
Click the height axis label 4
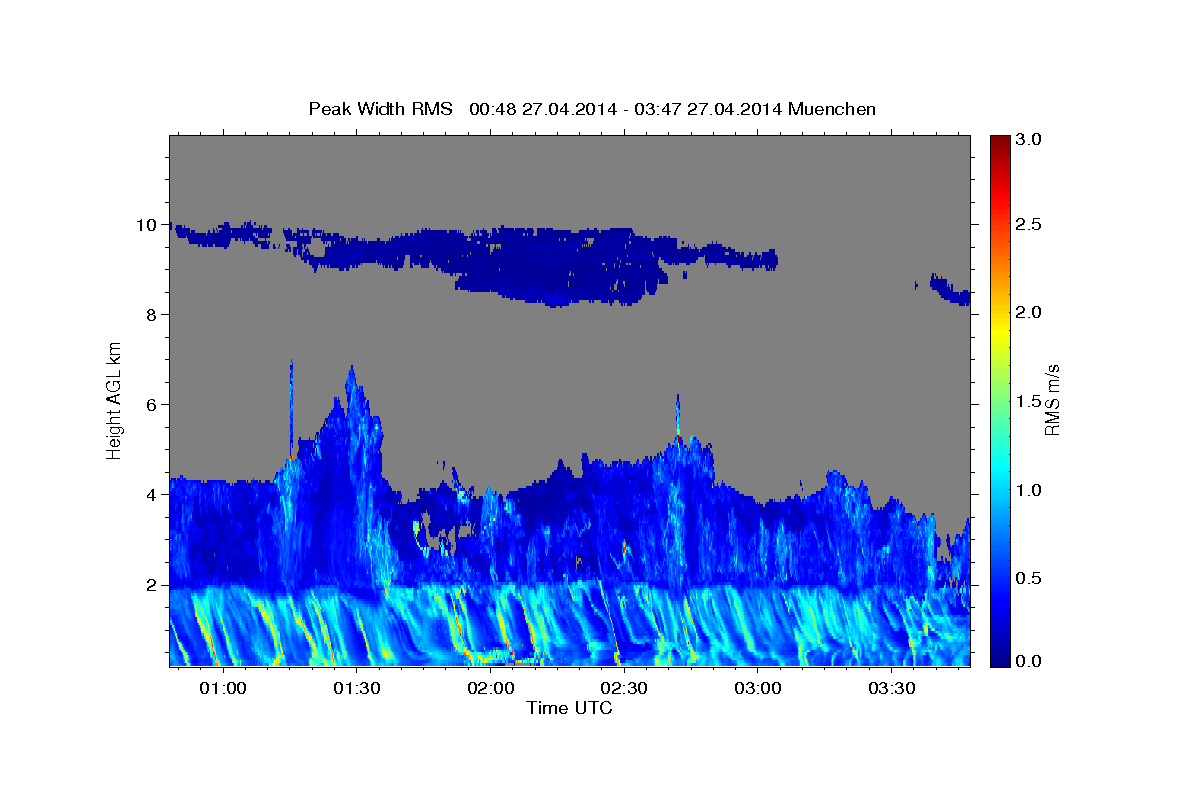(153, 495)
